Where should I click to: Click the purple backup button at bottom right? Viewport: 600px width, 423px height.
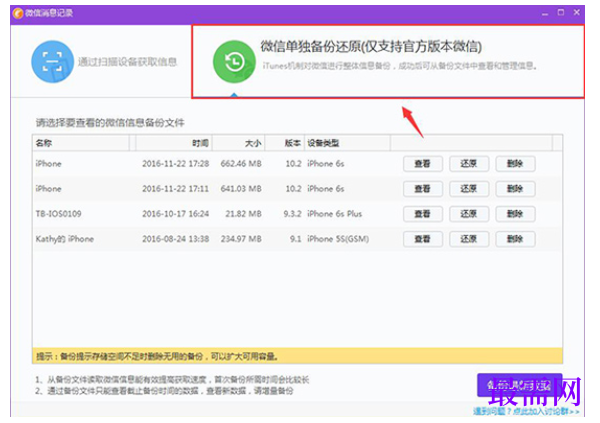(x=520, y=385)
